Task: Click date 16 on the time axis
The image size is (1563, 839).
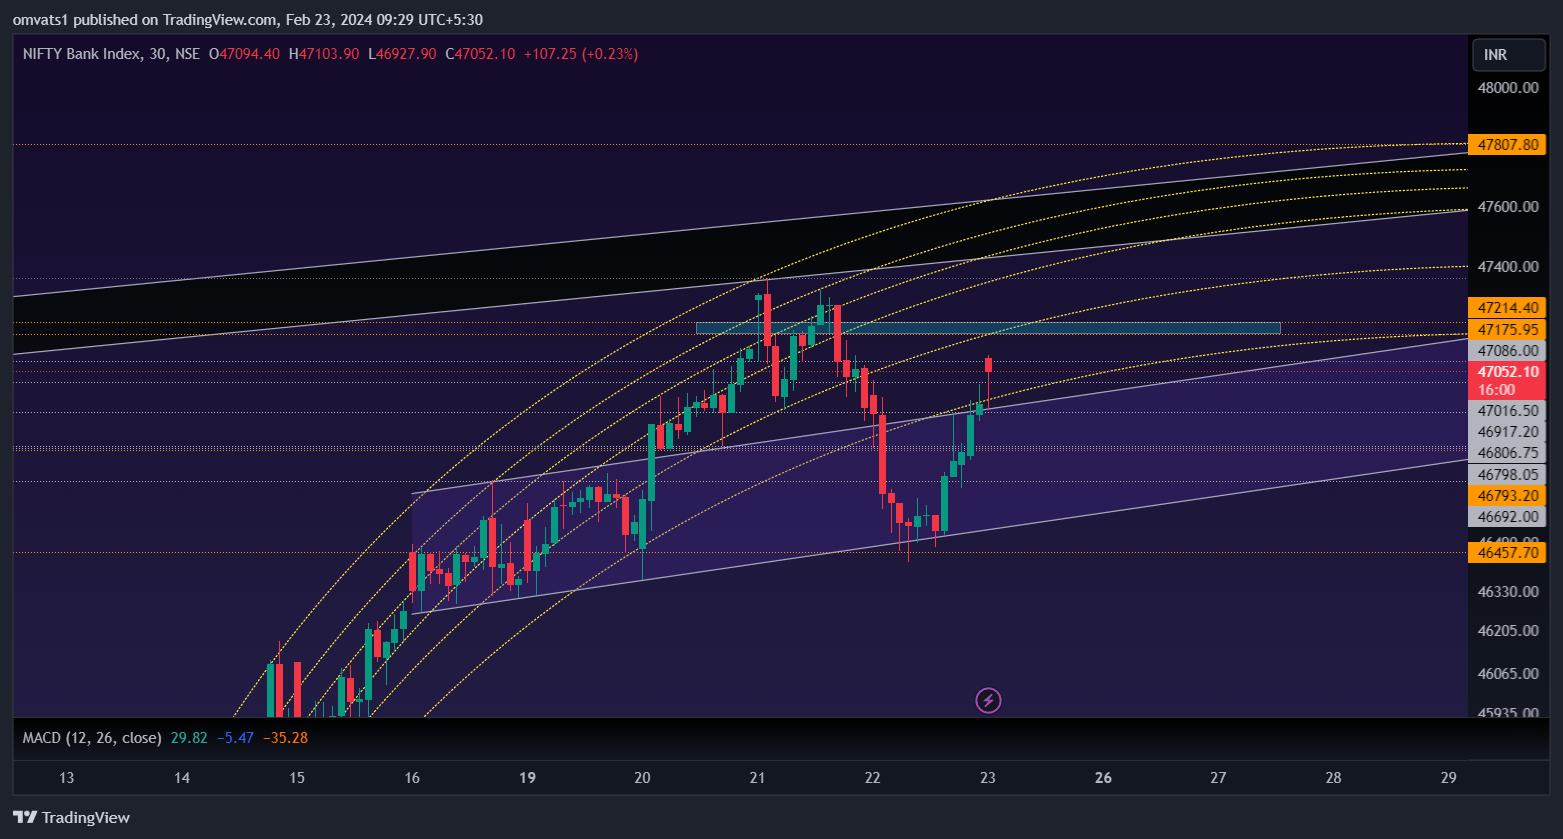Action: 412,778
